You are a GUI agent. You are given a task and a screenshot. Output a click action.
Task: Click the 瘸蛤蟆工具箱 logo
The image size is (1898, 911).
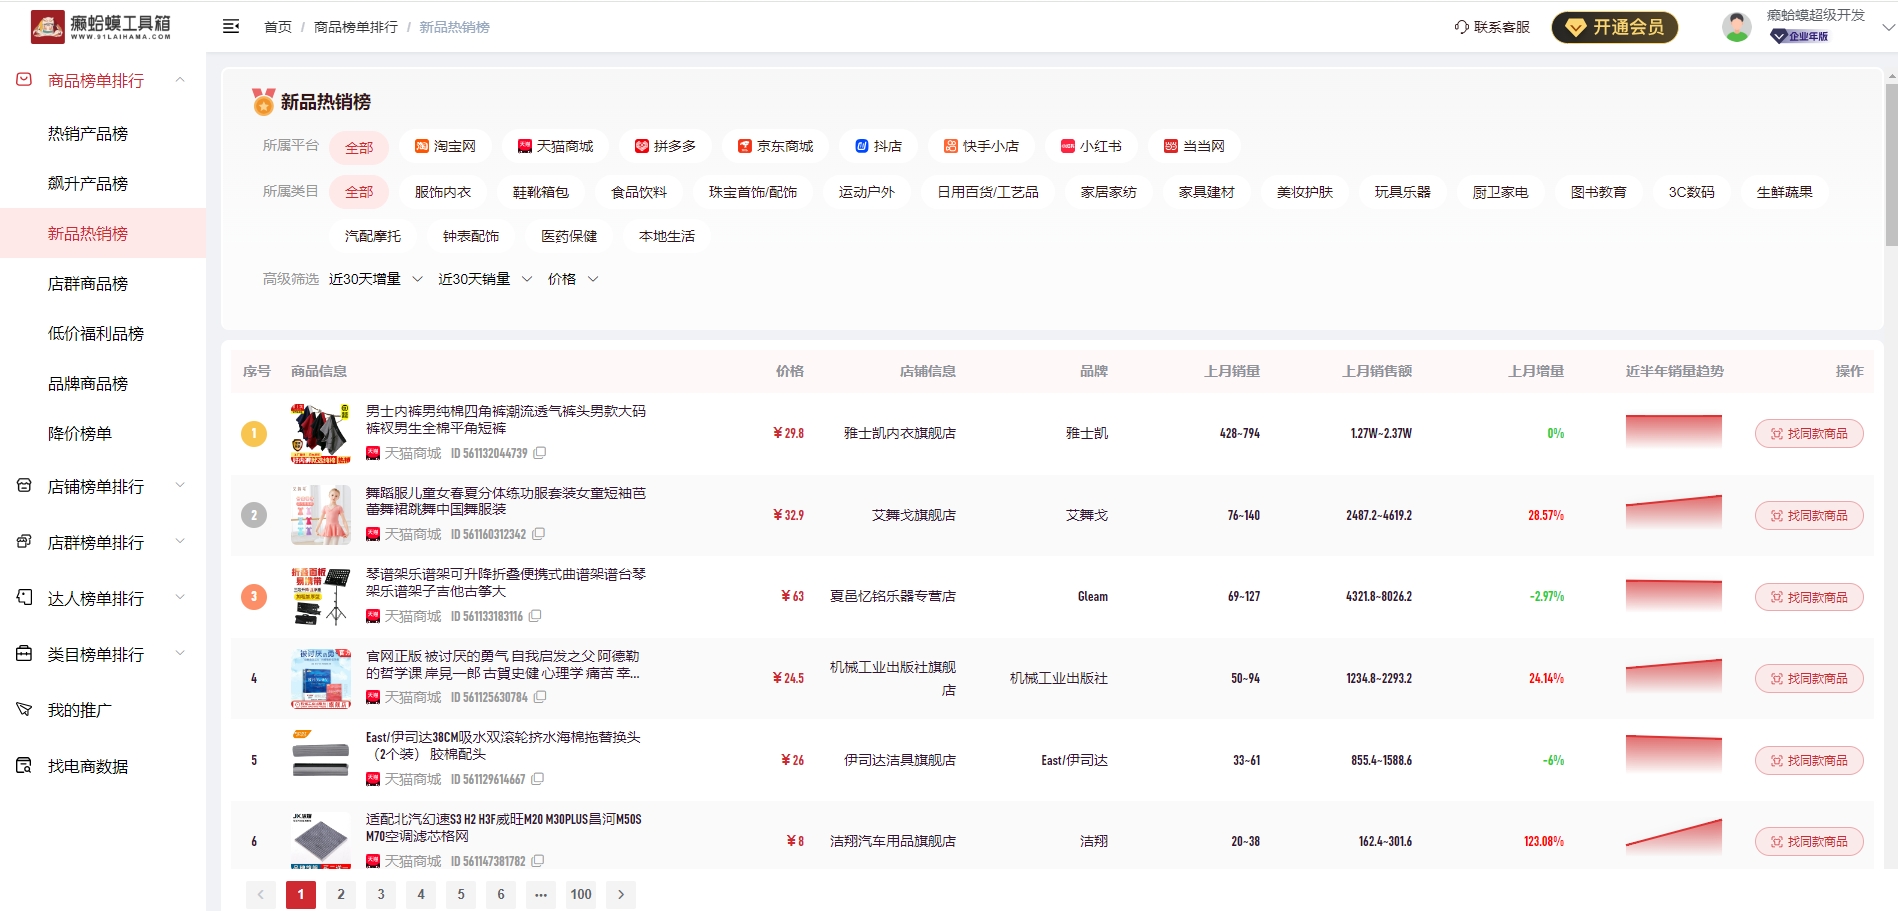(x=101, y=27)
